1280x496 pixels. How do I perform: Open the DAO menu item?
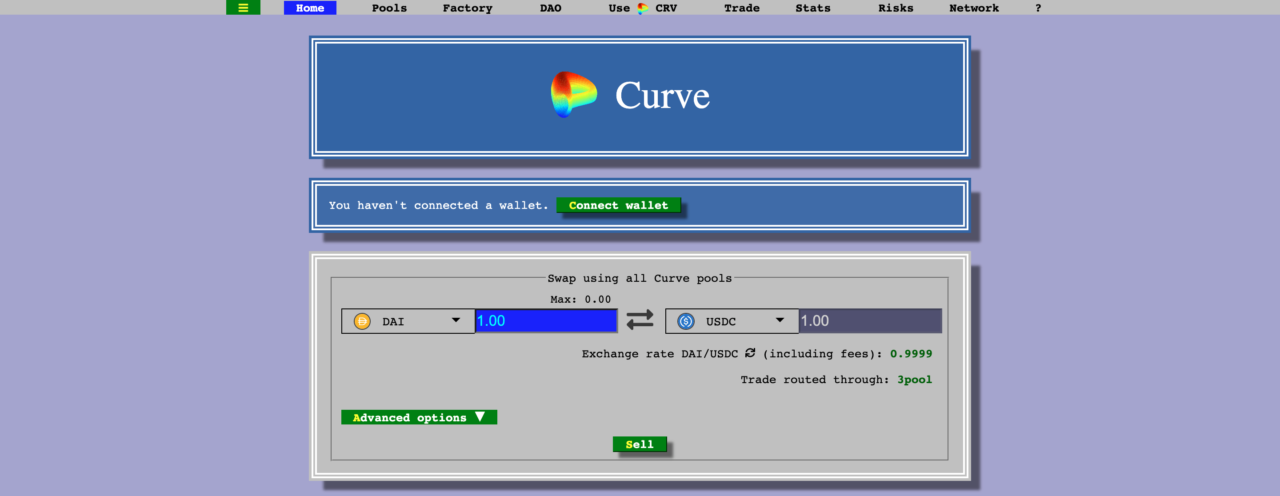coord(550,8)
